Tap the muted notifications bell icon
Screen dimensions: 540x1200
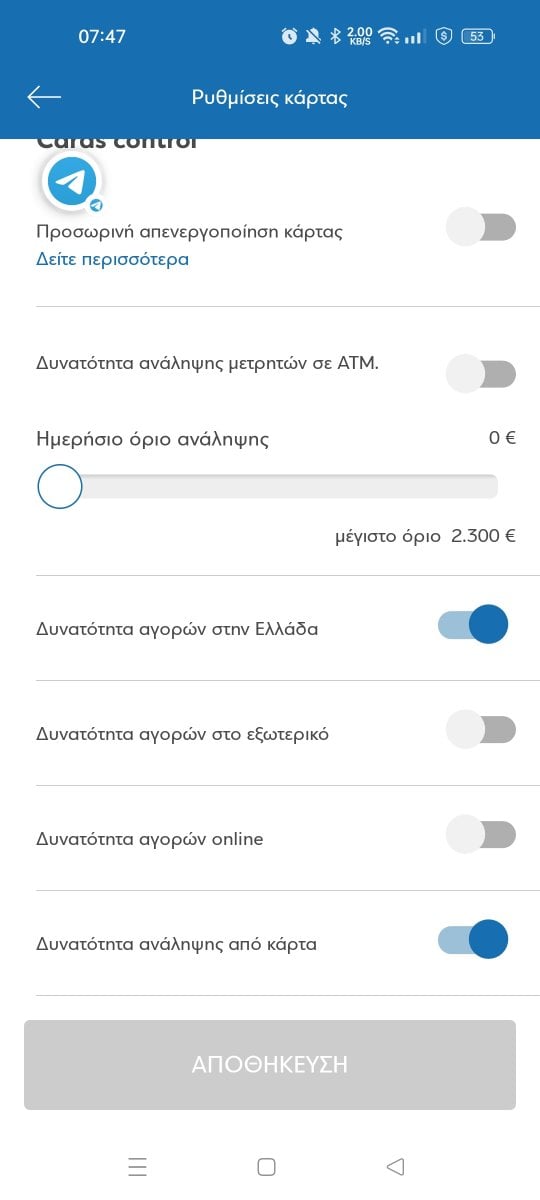pyautogui.click(x=313, y=37)
